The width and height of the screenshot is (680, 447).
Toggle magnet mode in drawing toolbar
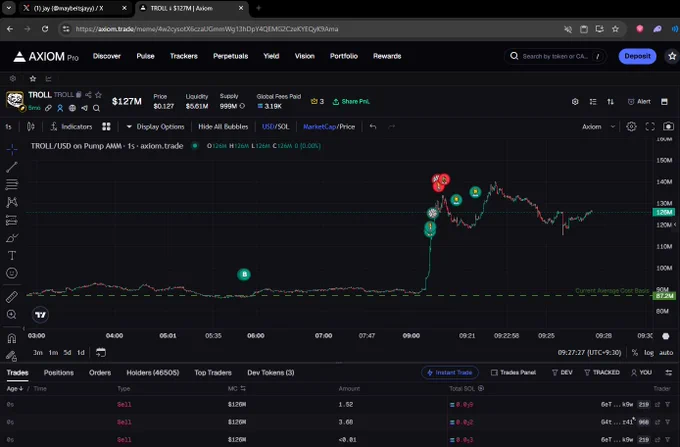point(12,338)
